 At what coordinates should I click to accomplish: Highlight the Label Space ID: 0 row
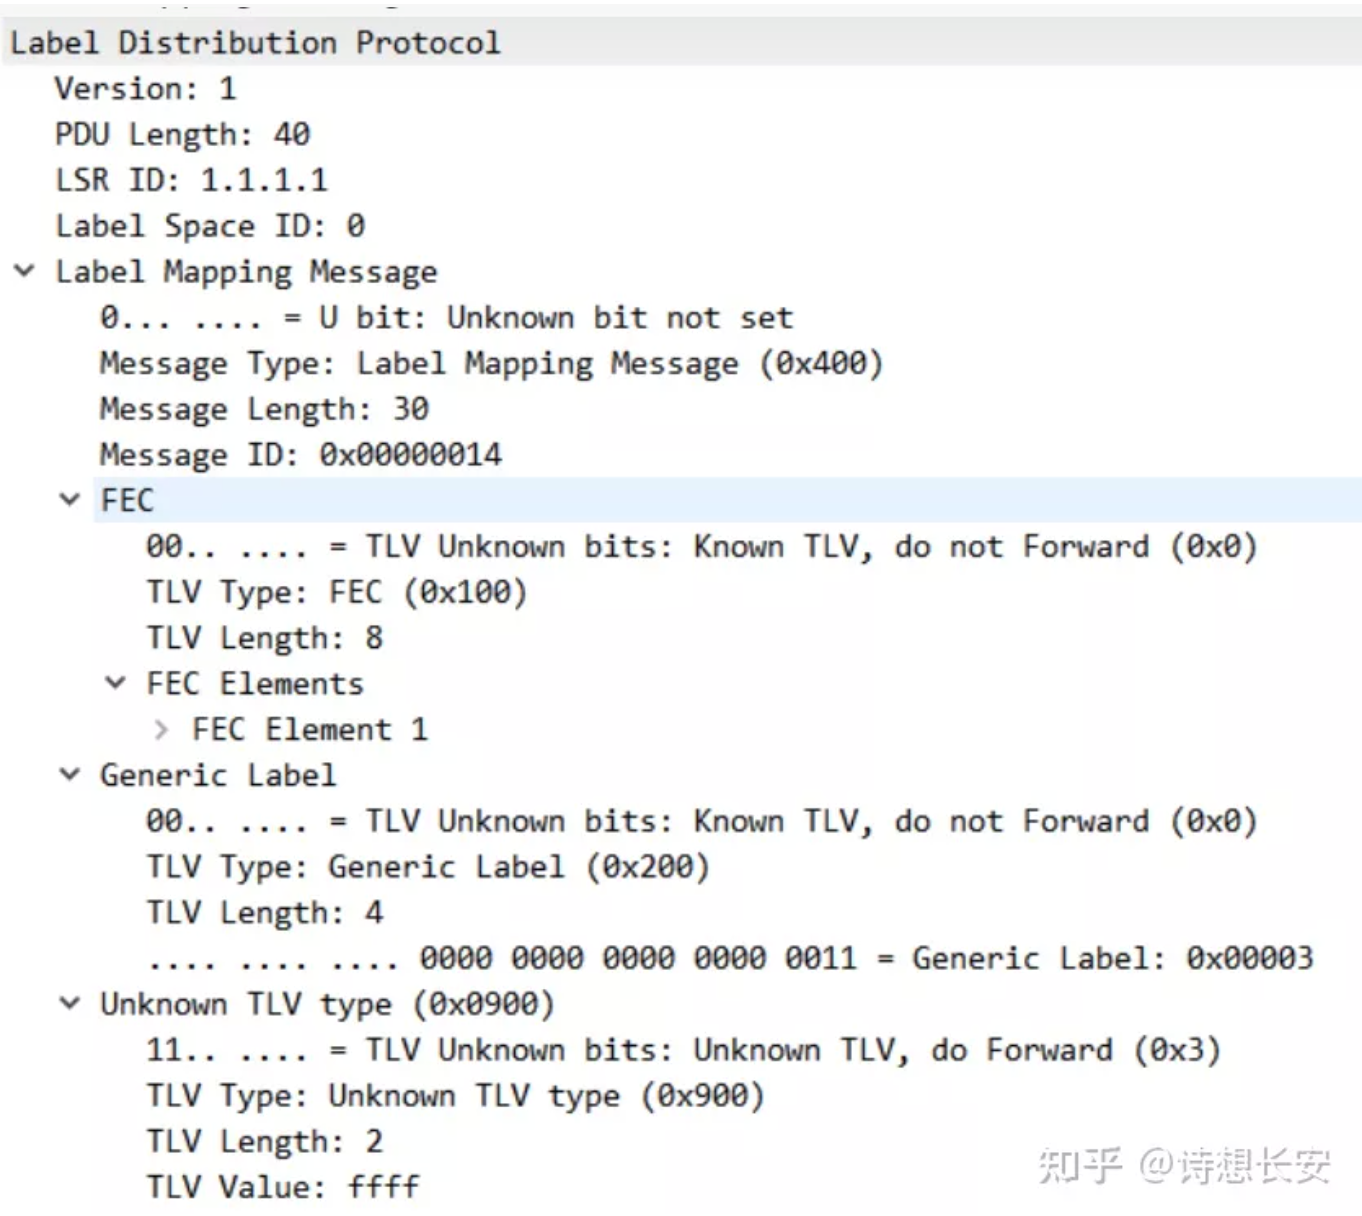[x=210, y=226]
